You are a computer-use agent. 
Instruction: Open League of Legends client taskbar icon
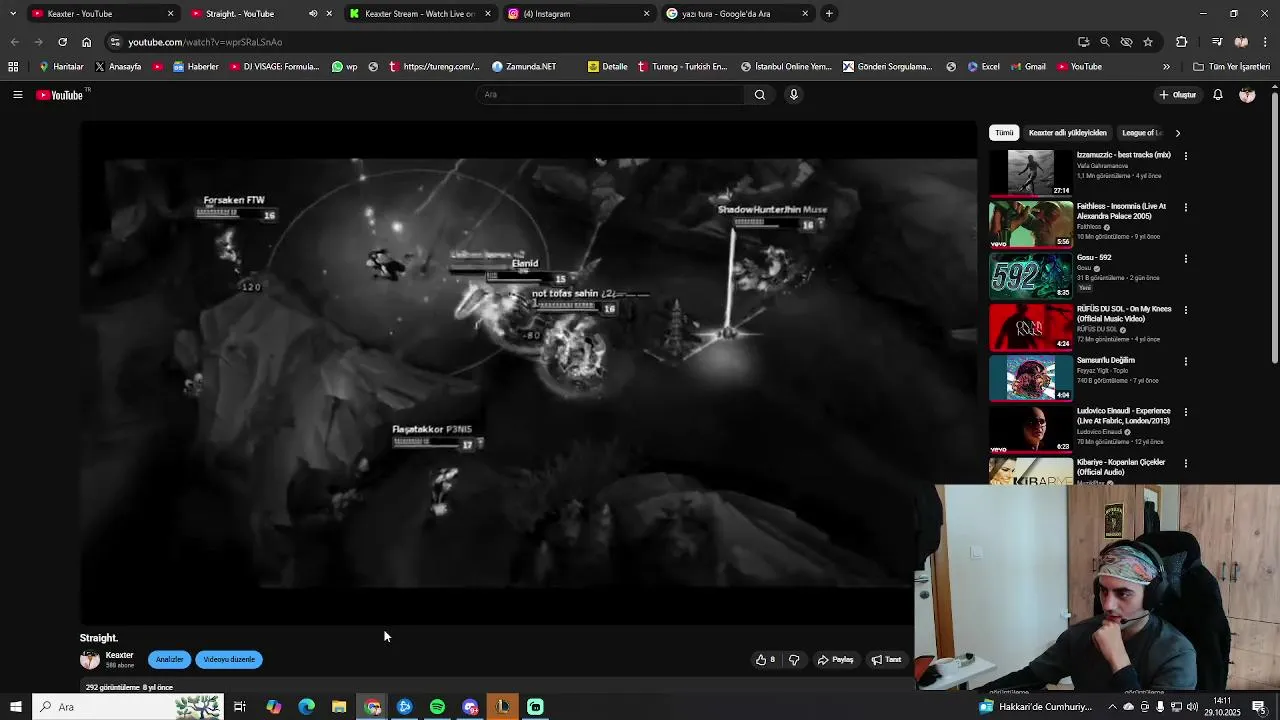tap(503, 707)
